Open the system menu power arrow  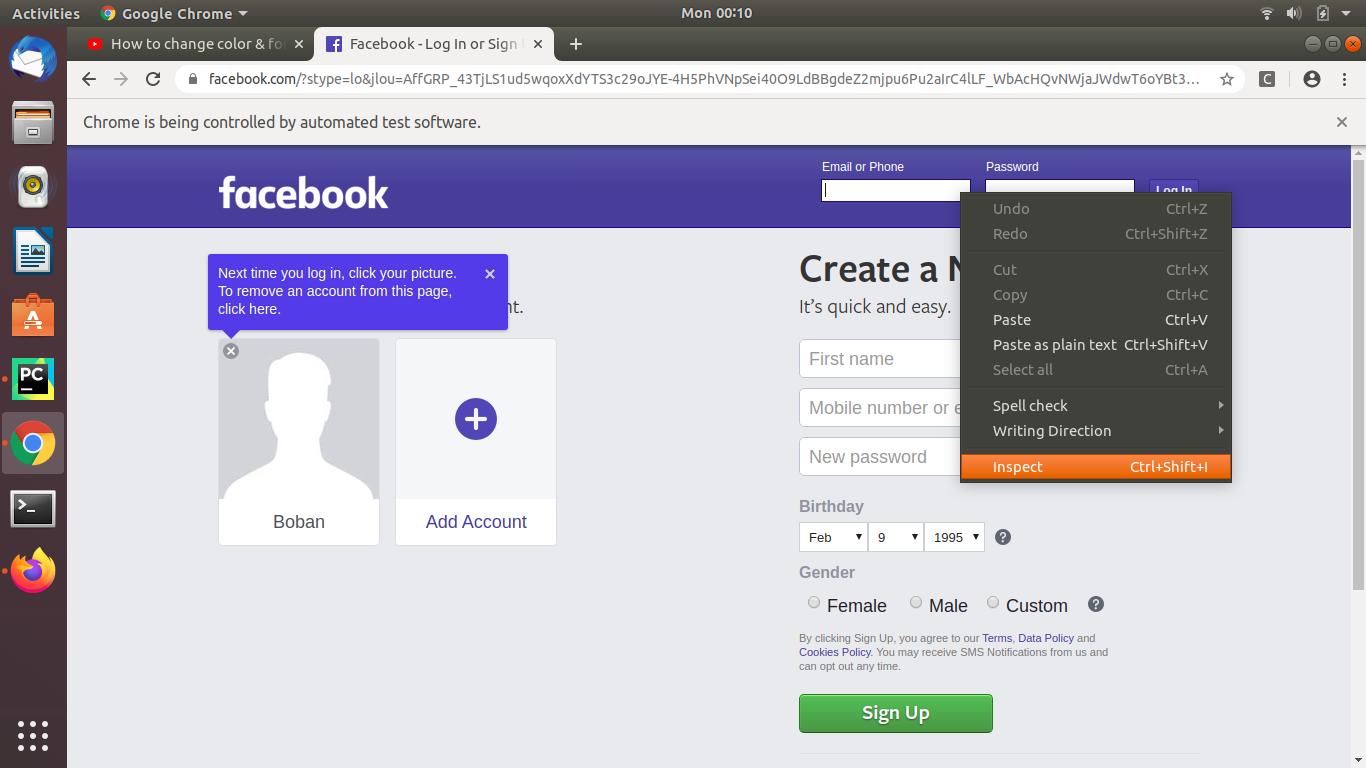tap(1348, 13)
